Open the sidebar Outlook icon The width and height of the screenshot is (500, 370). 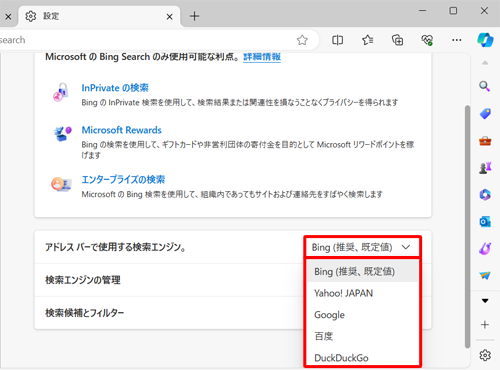point(485,221)
